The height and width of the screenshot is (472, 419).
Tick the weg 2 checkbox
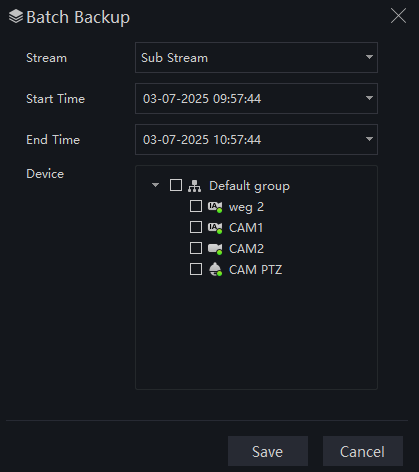196,206
